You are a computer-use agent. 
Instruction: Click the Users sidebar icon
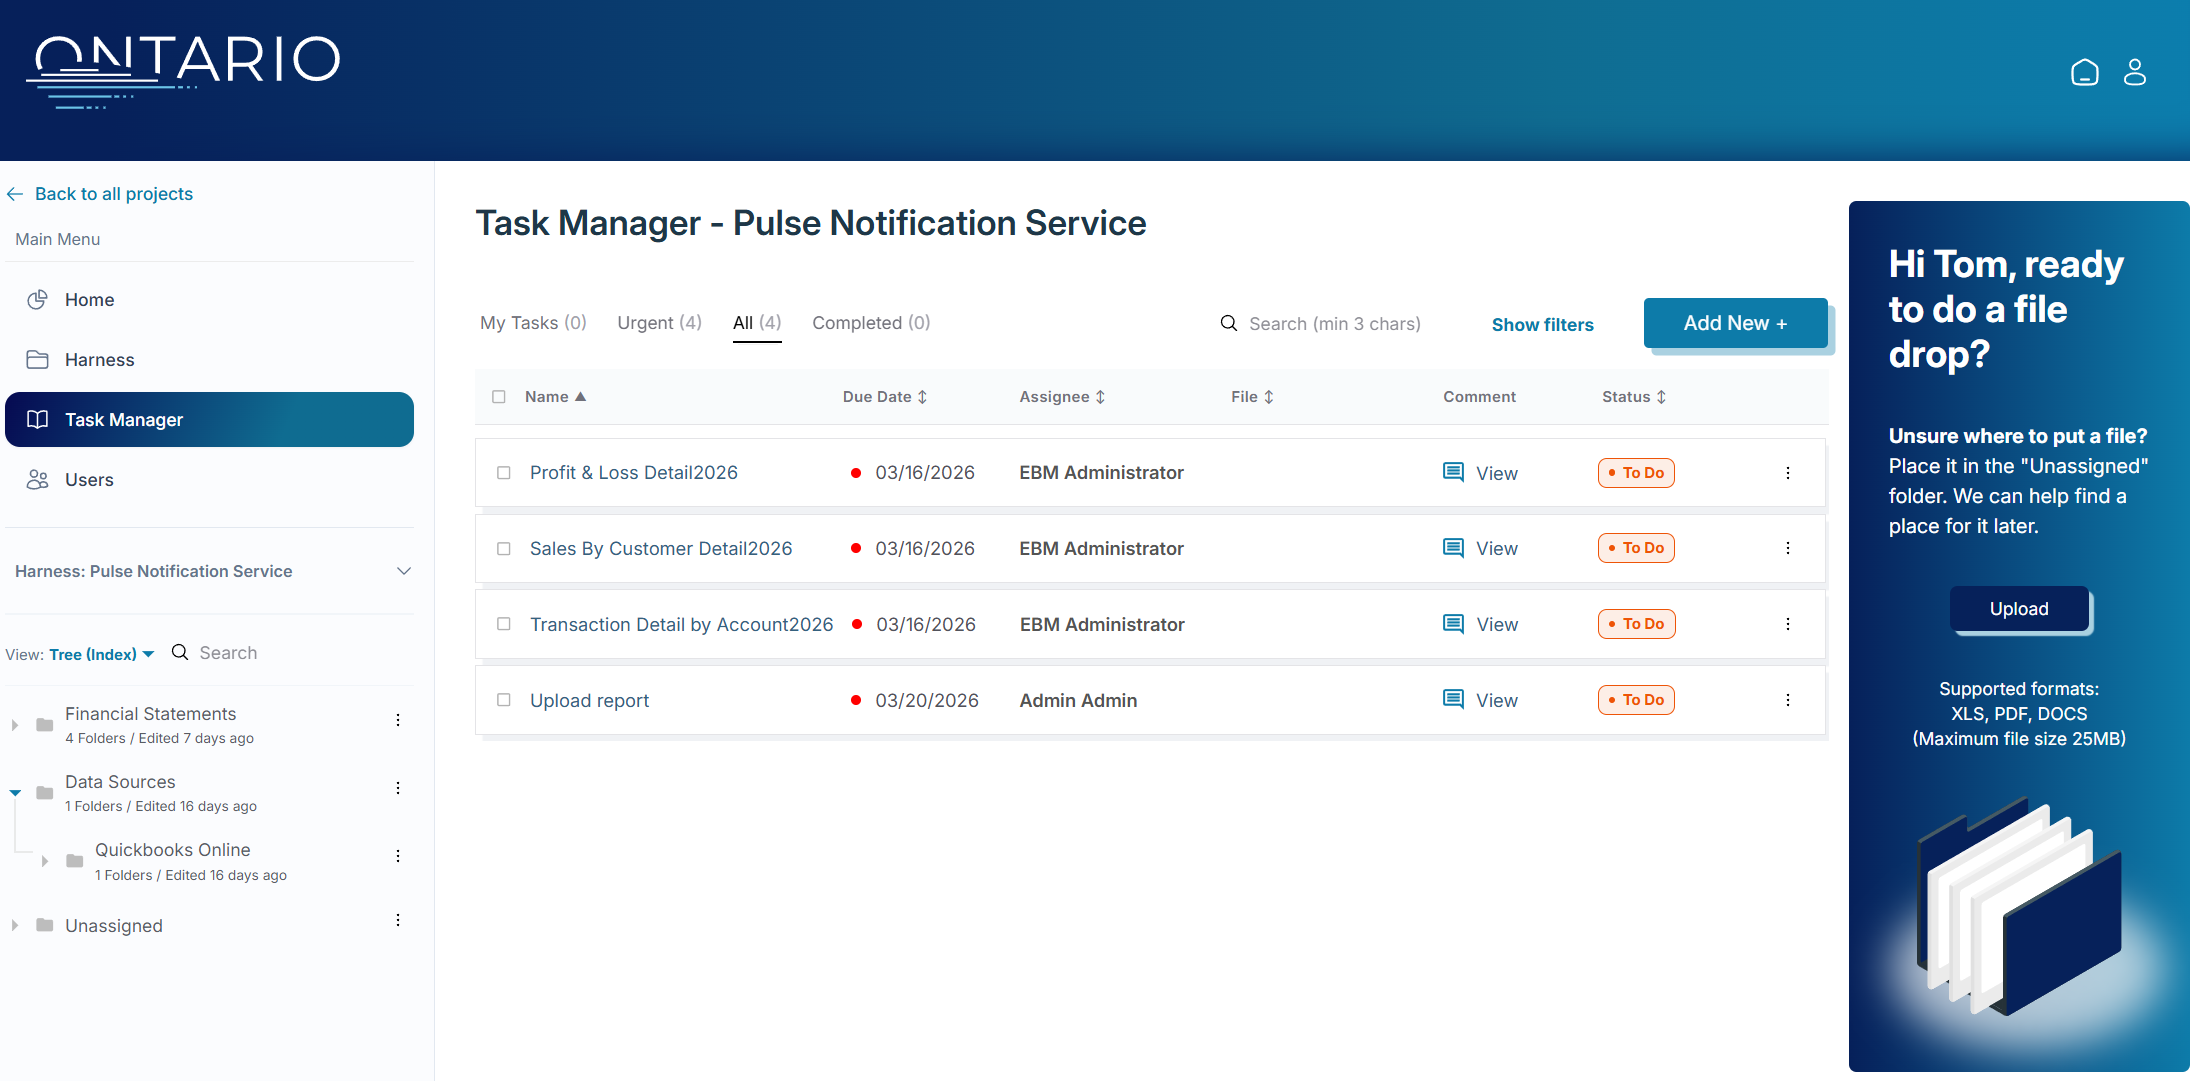click(x=38, y=480)
